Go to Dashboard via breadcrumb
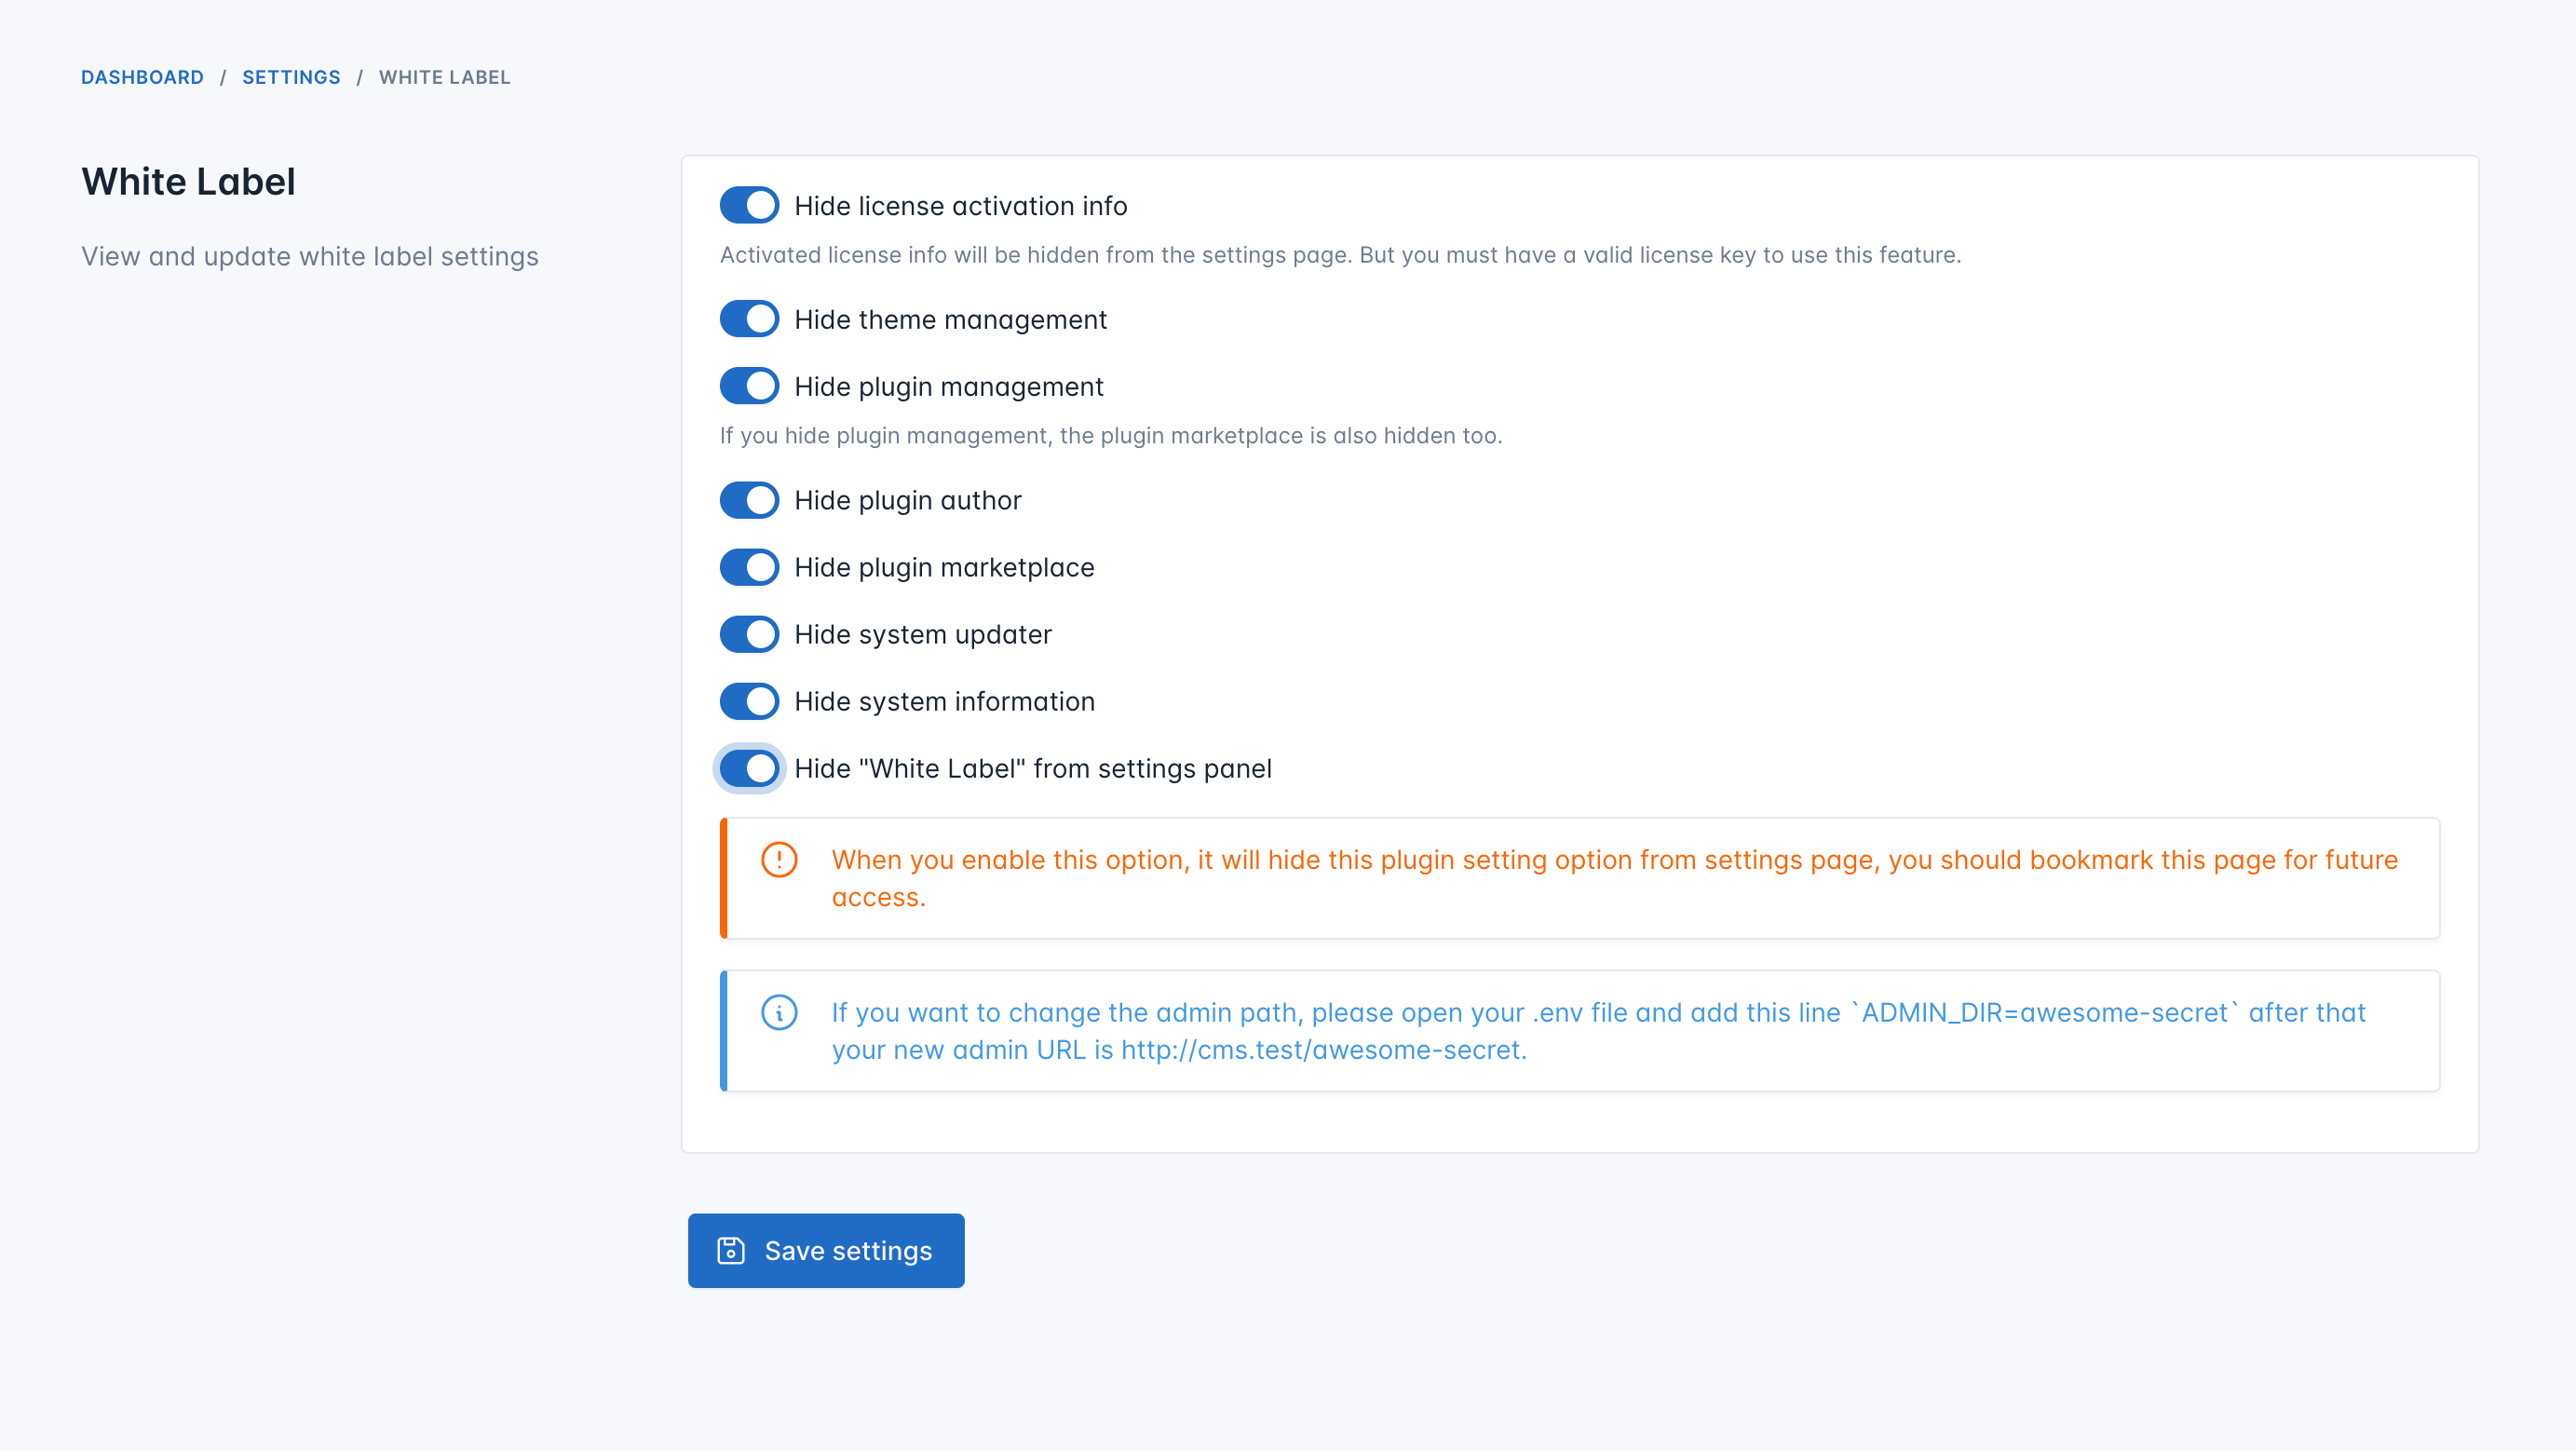Screen dimensions: 2576x1451 [x=142, y=77]
